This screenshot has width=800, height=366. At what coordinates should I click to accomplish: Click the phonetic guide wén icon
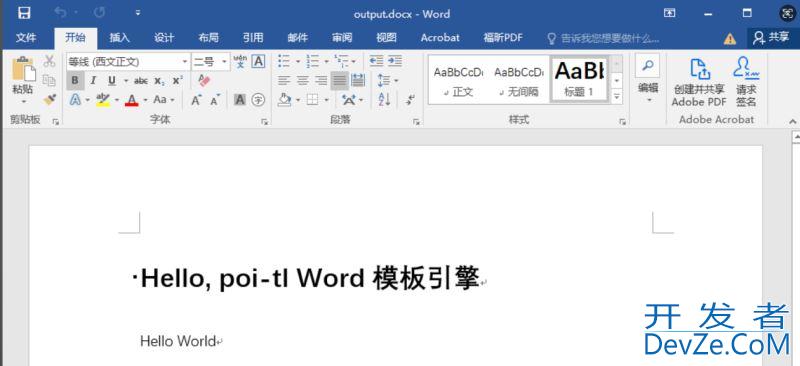pos(240,62)
